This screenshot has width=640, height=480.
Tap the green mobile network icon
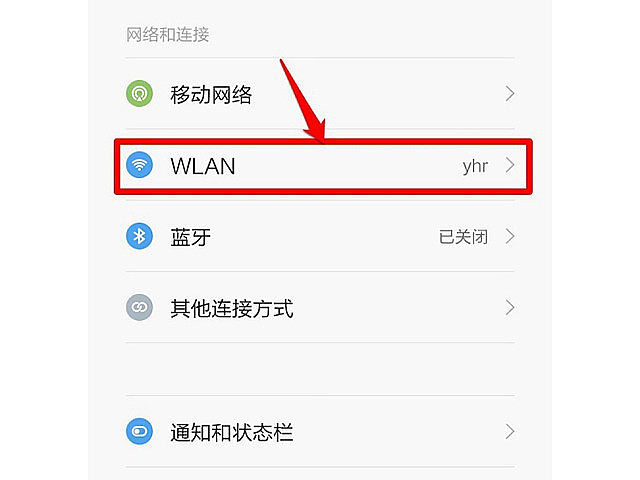pos(139,93)
